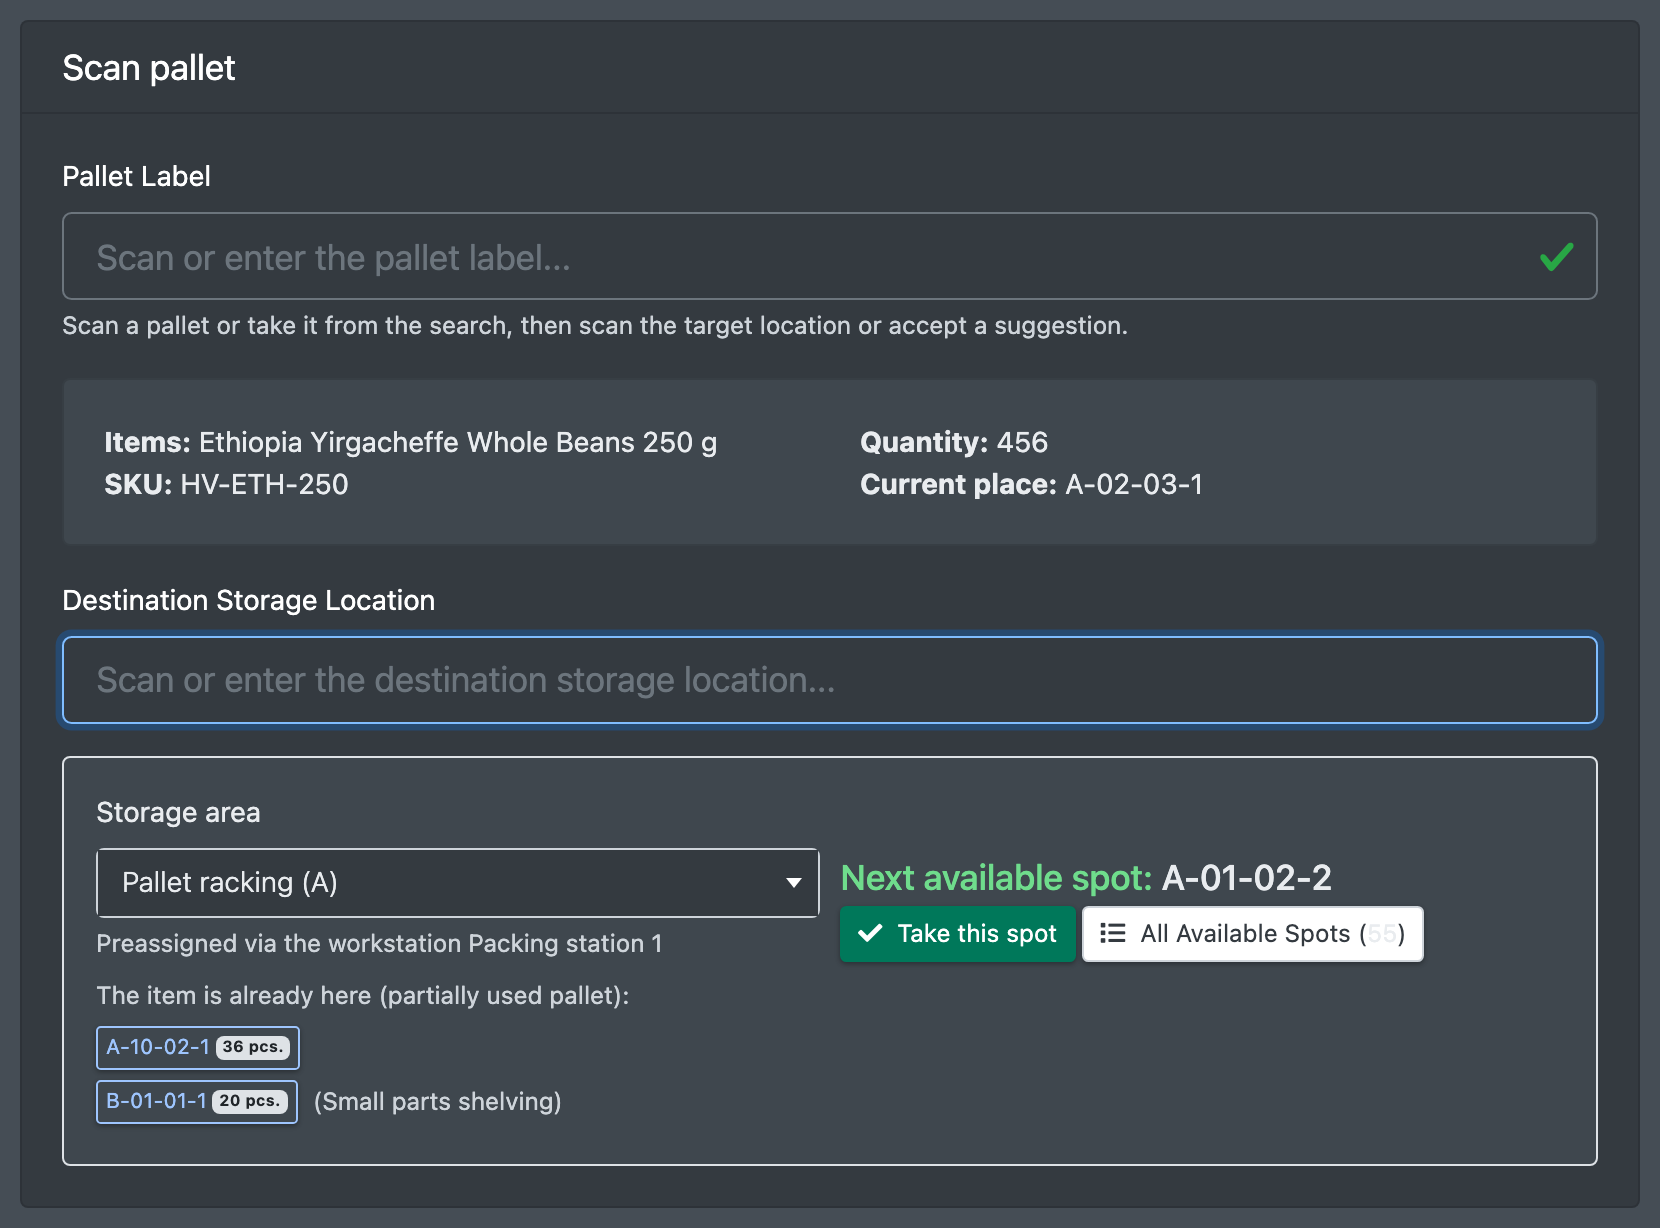
Task: Open All Available Spots list
Action: click(x=1252, y=934)
